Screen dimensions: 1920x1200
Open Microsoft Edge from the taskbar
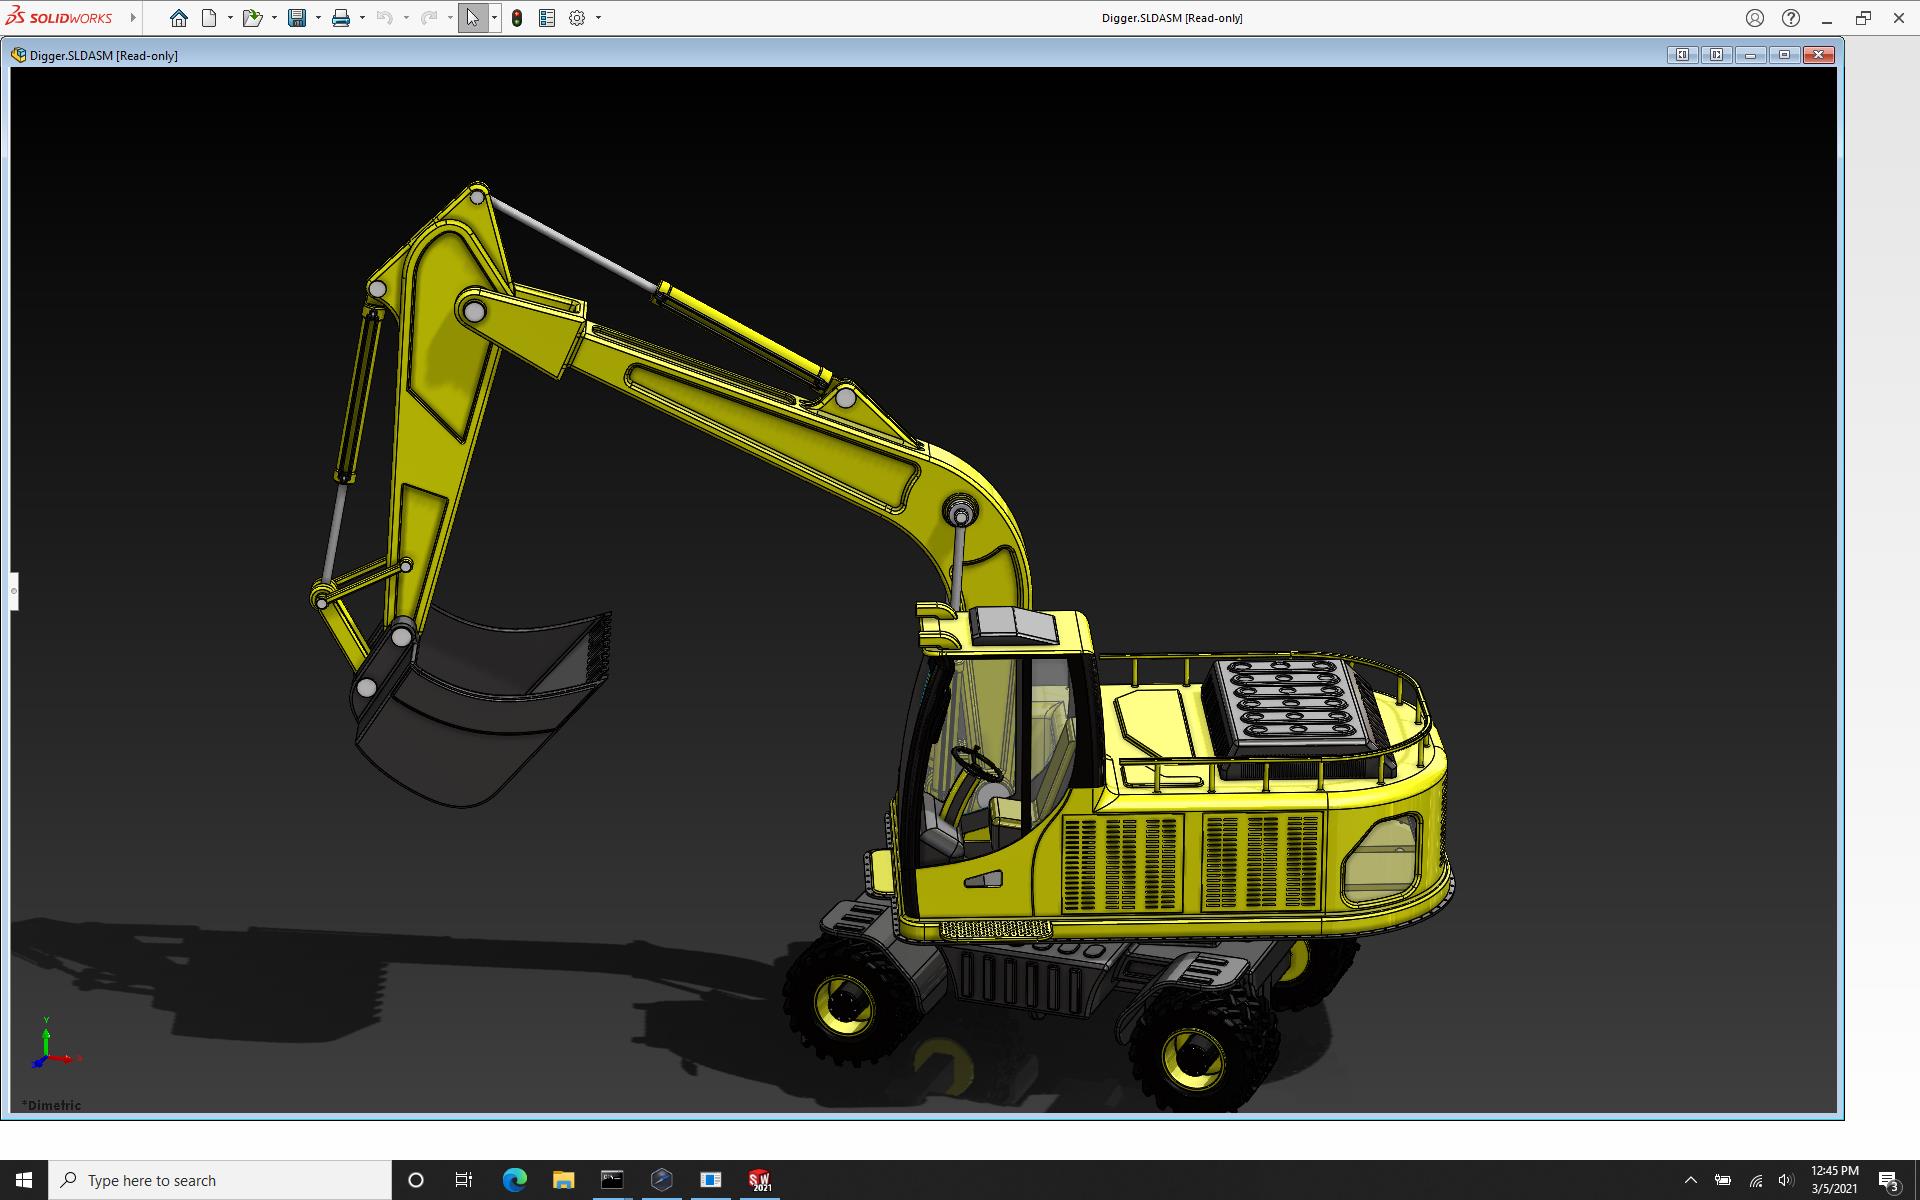coord(514,1180)
